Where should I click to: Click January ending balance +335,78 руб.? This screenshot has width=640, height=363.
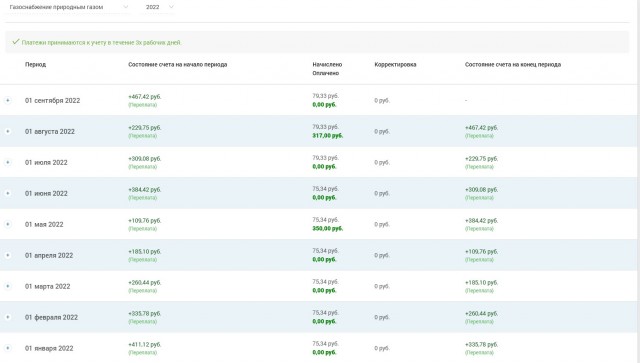click(481, 345)
